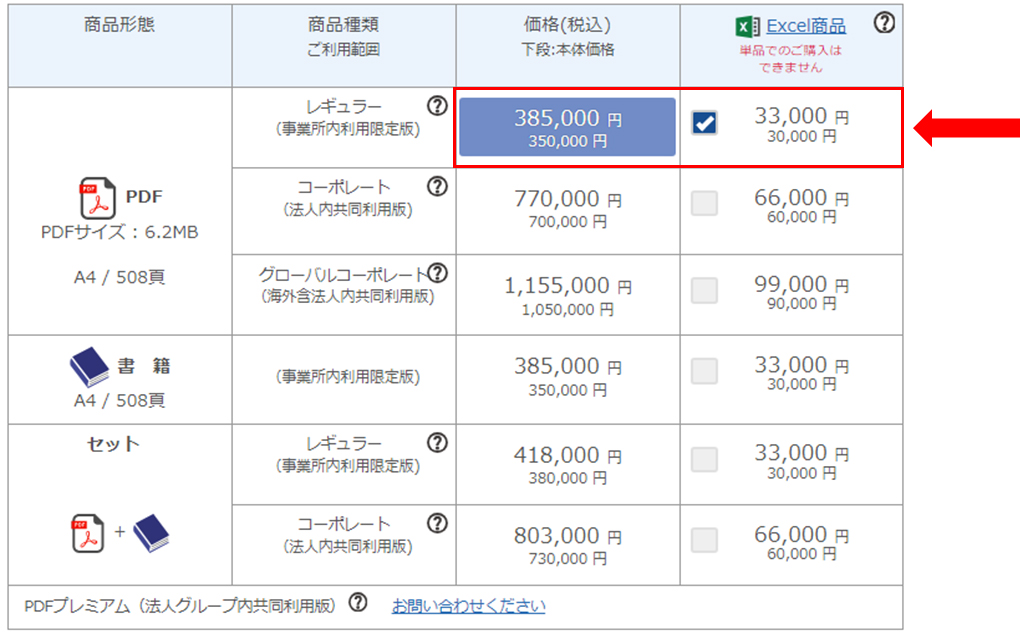Tick the Excel 66,000円 checkbox for PDF コーポレート
The image size is (1020, 636).
705,204
